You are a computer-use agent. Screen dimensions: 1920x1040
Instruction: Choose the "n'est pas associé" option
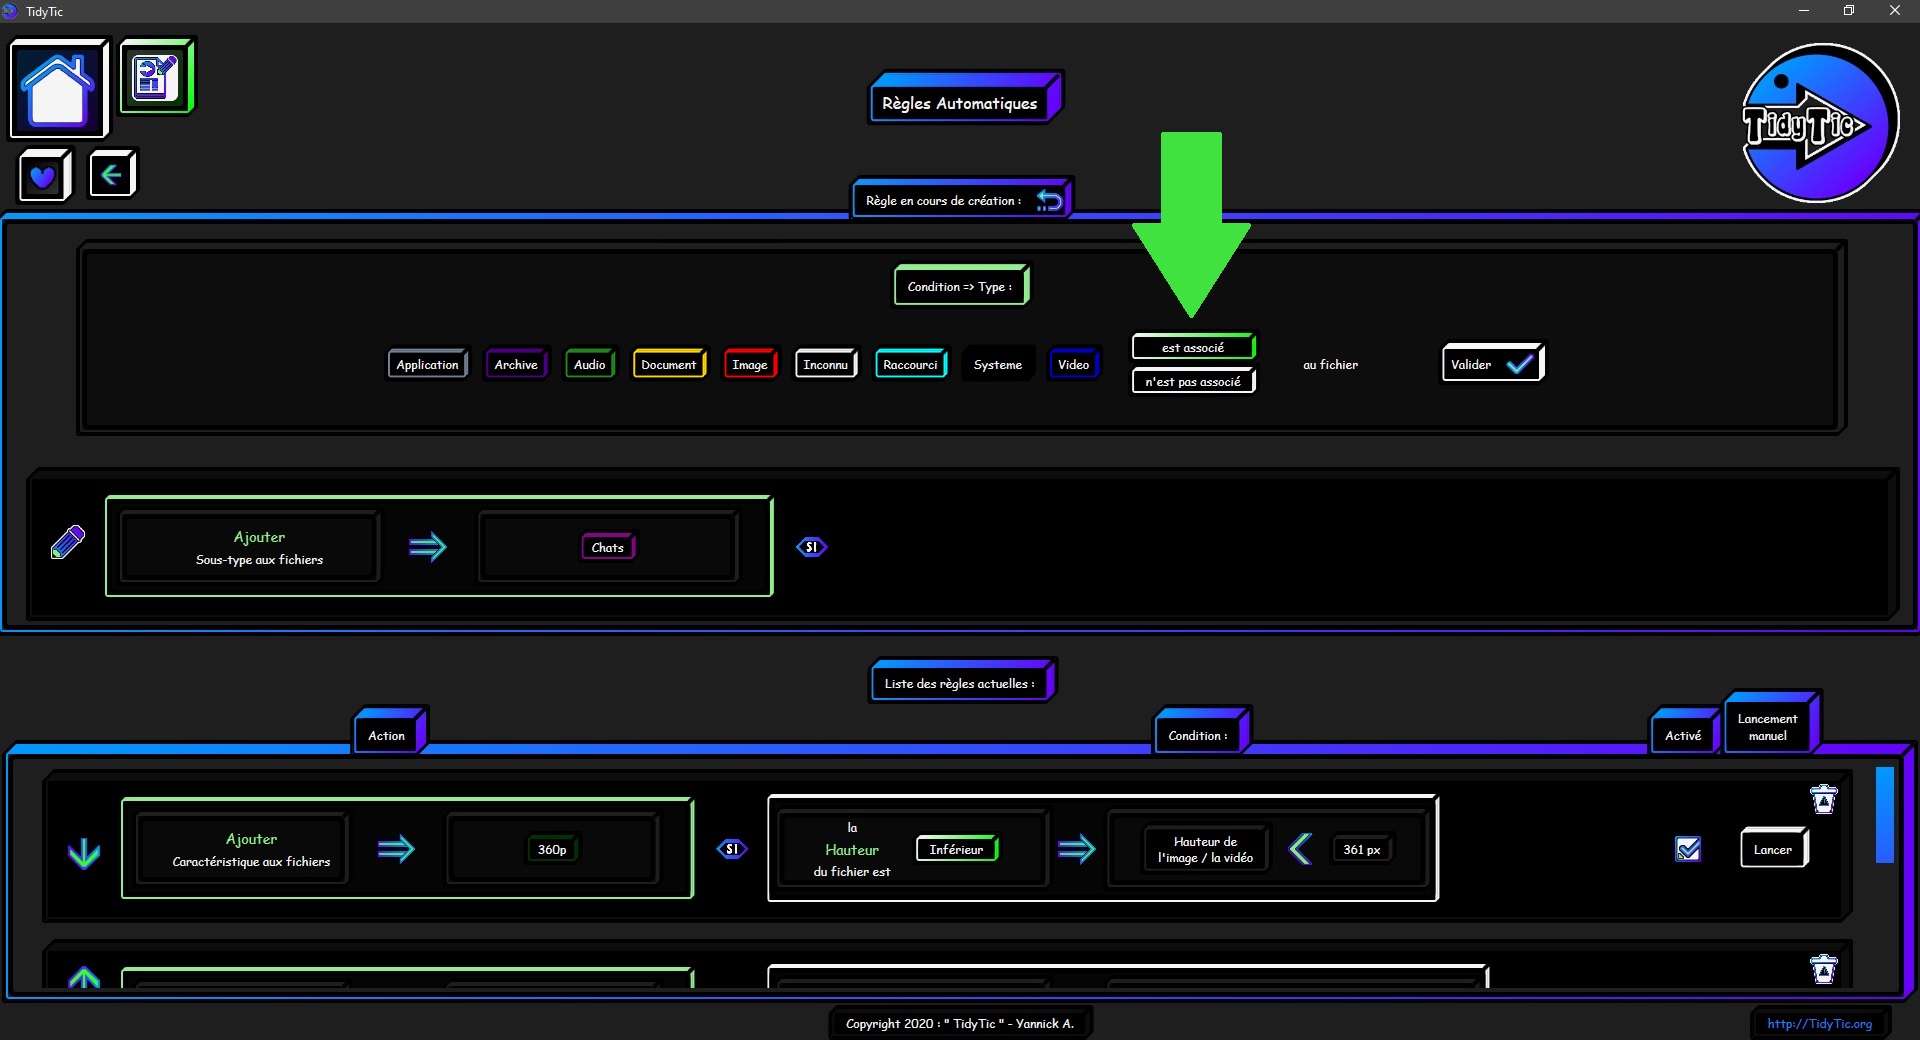pos(1192,382)
